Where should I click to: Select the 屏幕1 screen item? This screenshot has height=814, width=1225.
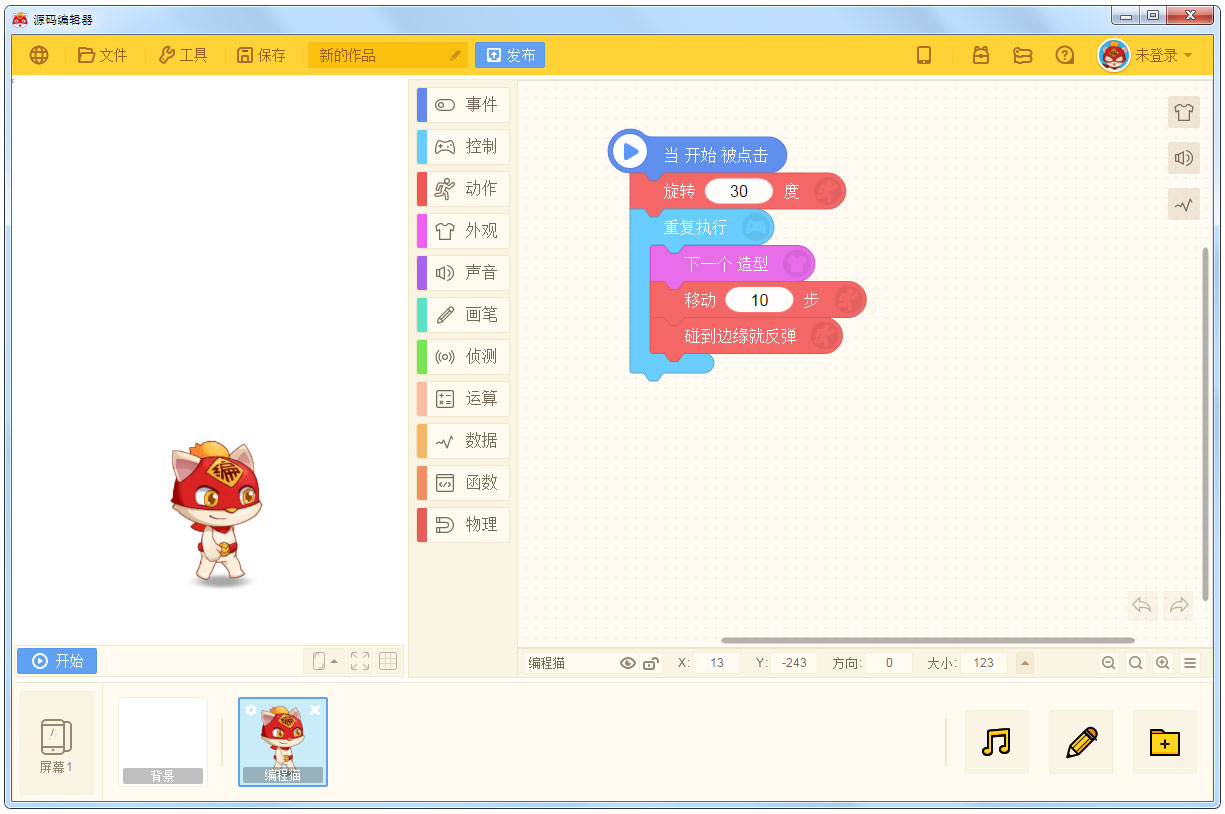tap(57, 743)
